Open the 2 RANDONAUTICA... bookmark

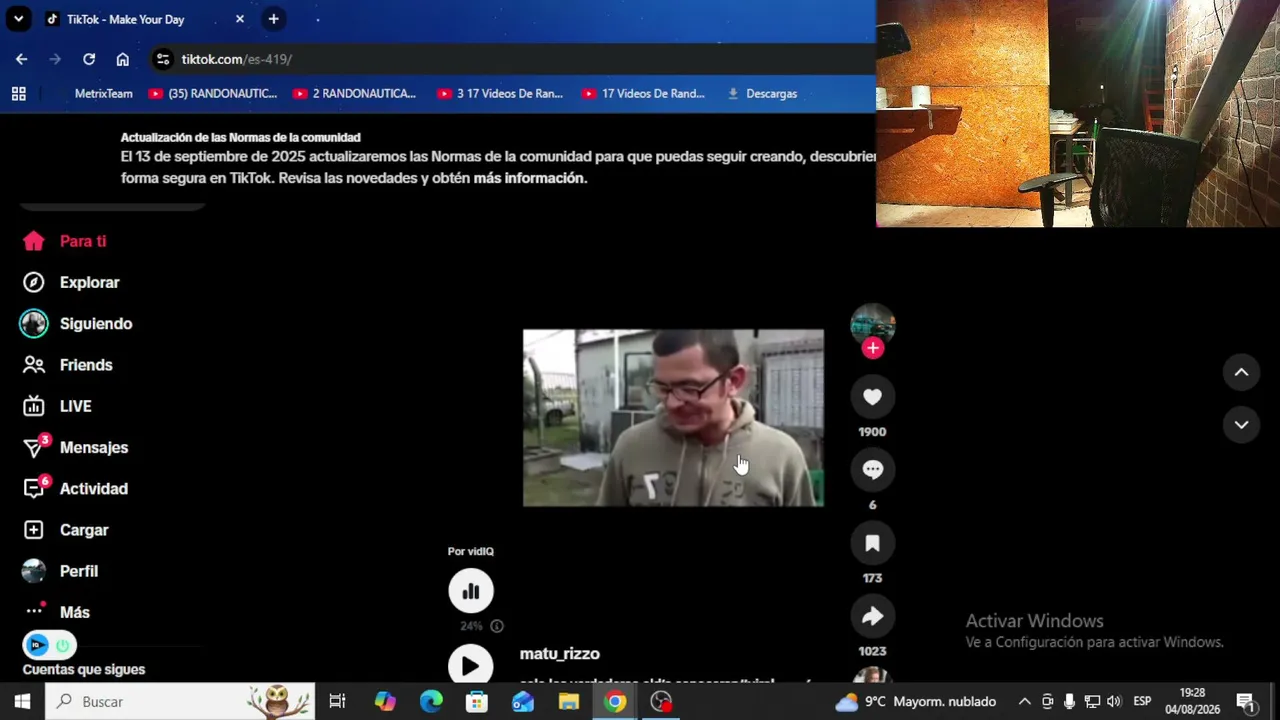click(355, 94)
